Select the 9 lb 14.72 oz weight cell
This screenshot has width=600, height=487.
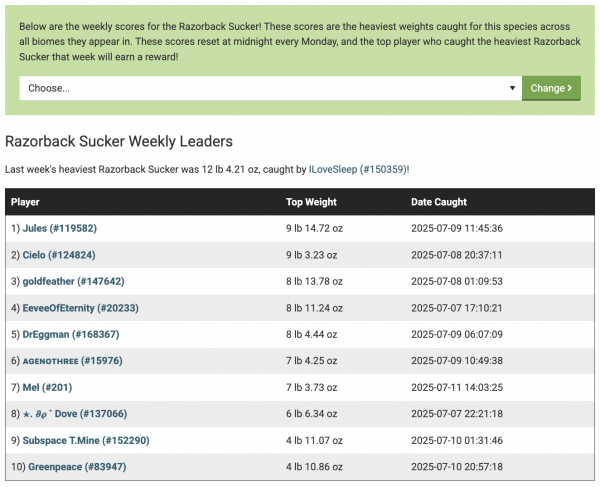[x=314, y=228]
